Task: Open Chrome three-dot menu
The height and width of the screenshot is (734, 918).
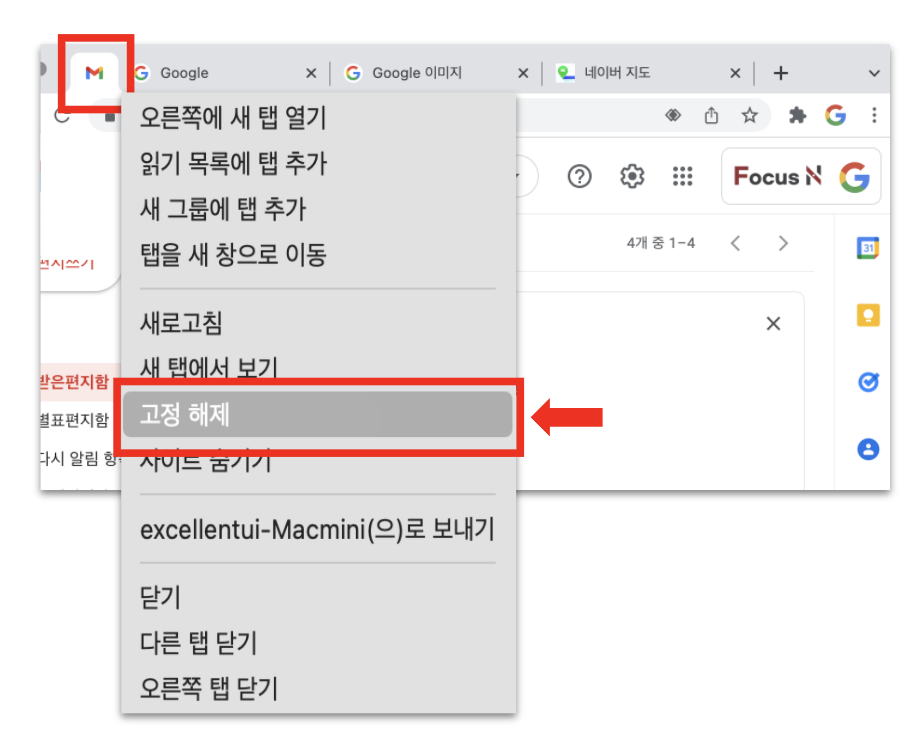Action: coord(874,115)
